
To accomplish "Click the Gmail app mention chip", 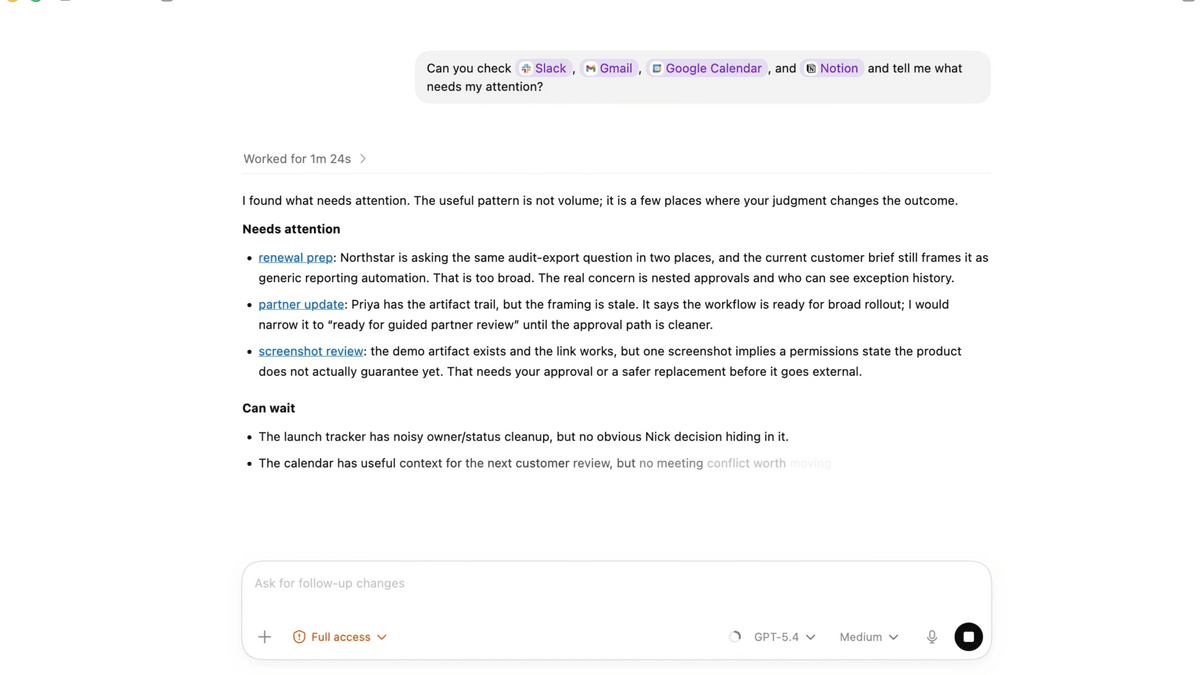I will [x=608, y=68].
